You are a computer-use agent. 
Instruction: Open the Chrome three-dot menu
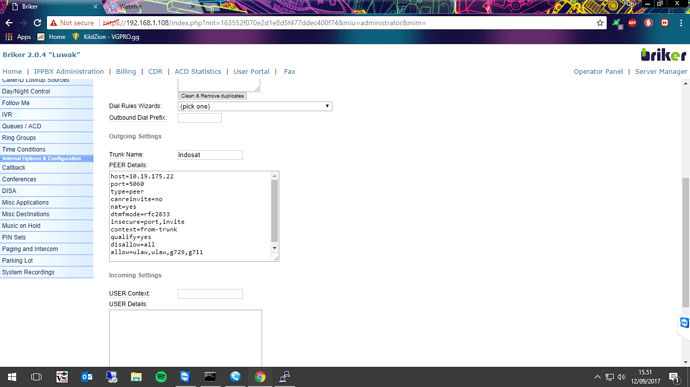[x=681, y=23]
